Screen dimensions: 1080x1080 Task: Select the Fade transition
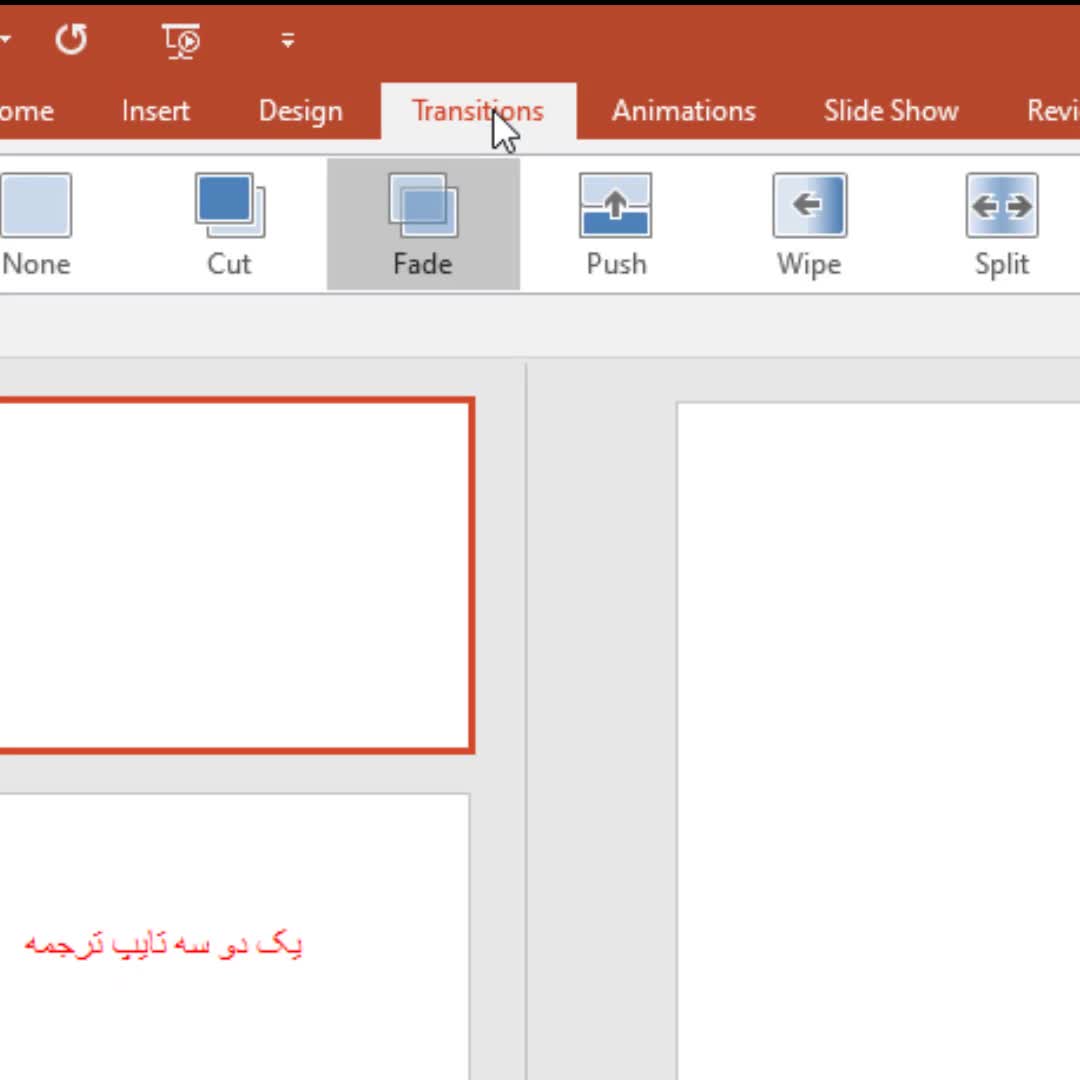click(x=423, y=225)
